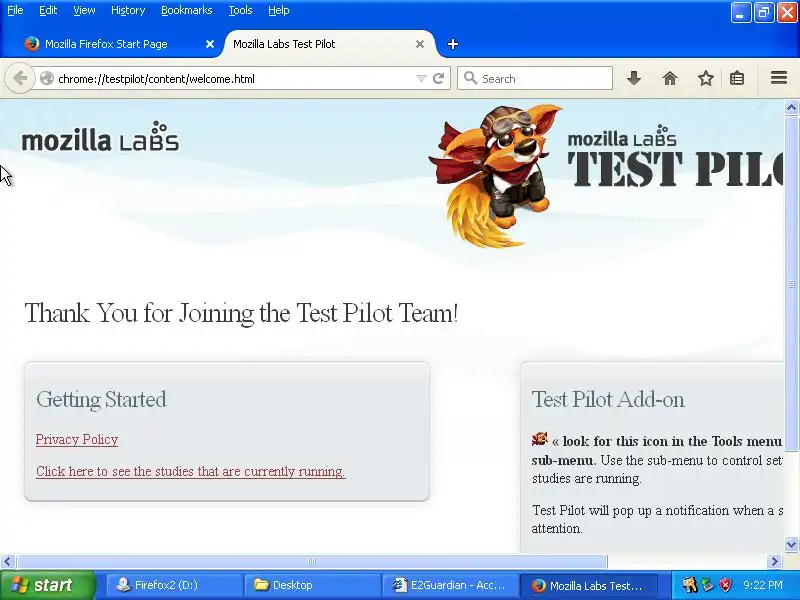Screen dimensions: 800x600
Task: Go to the Home page icon
Action: (670, 78)
